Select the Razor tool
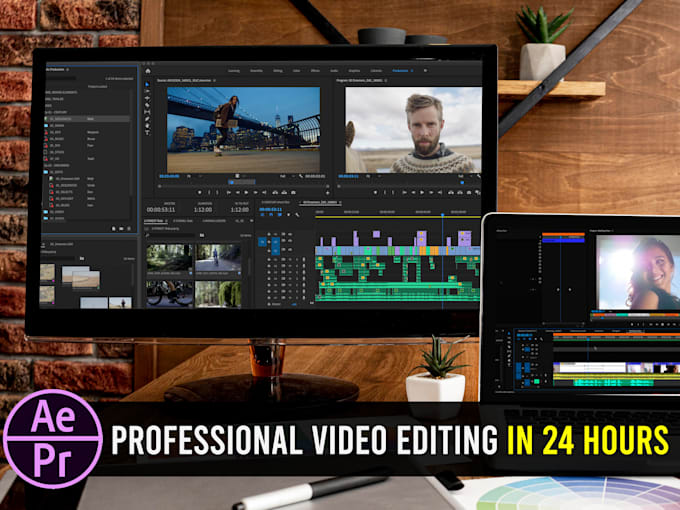 coord(147,105)
